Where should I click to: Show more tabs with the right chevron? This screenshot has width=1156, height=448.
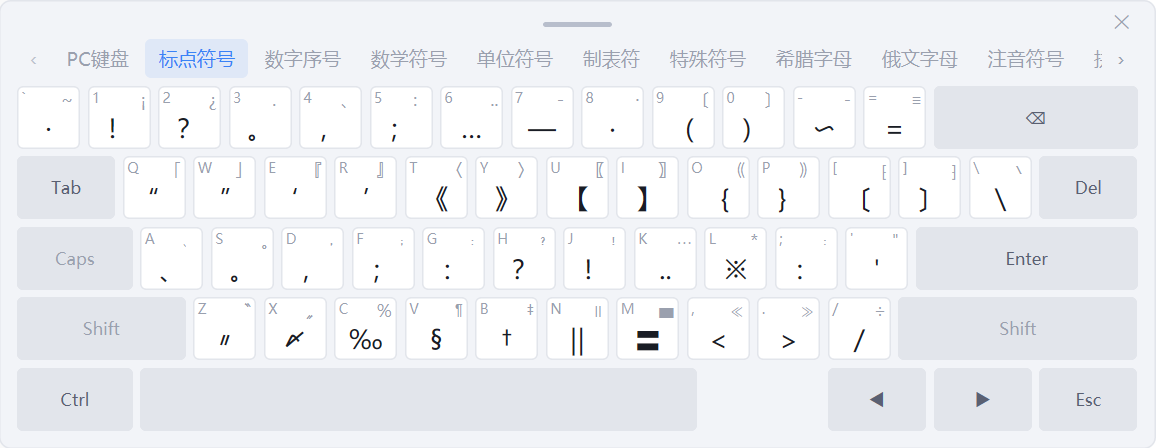pyautogui.click(x=1121, y=60)
